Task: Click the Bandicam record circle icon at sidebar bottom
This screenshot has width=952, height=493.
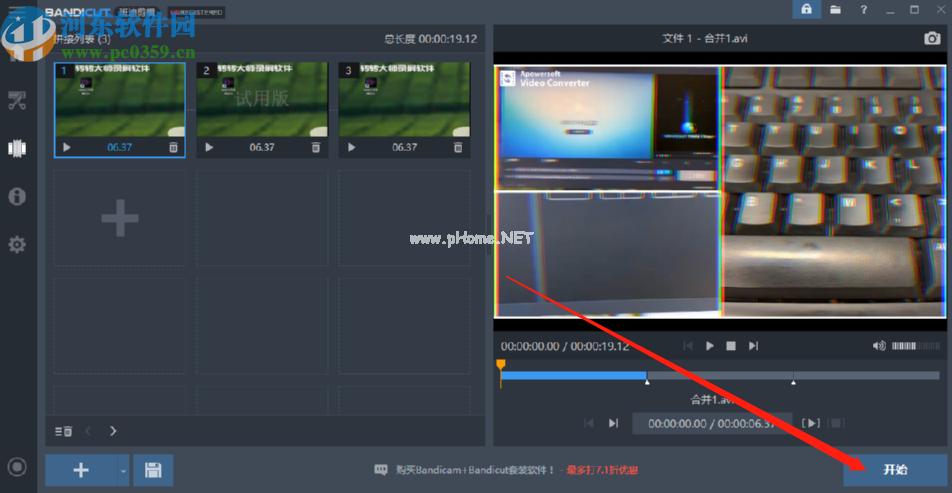Action: tap(18, 467)
